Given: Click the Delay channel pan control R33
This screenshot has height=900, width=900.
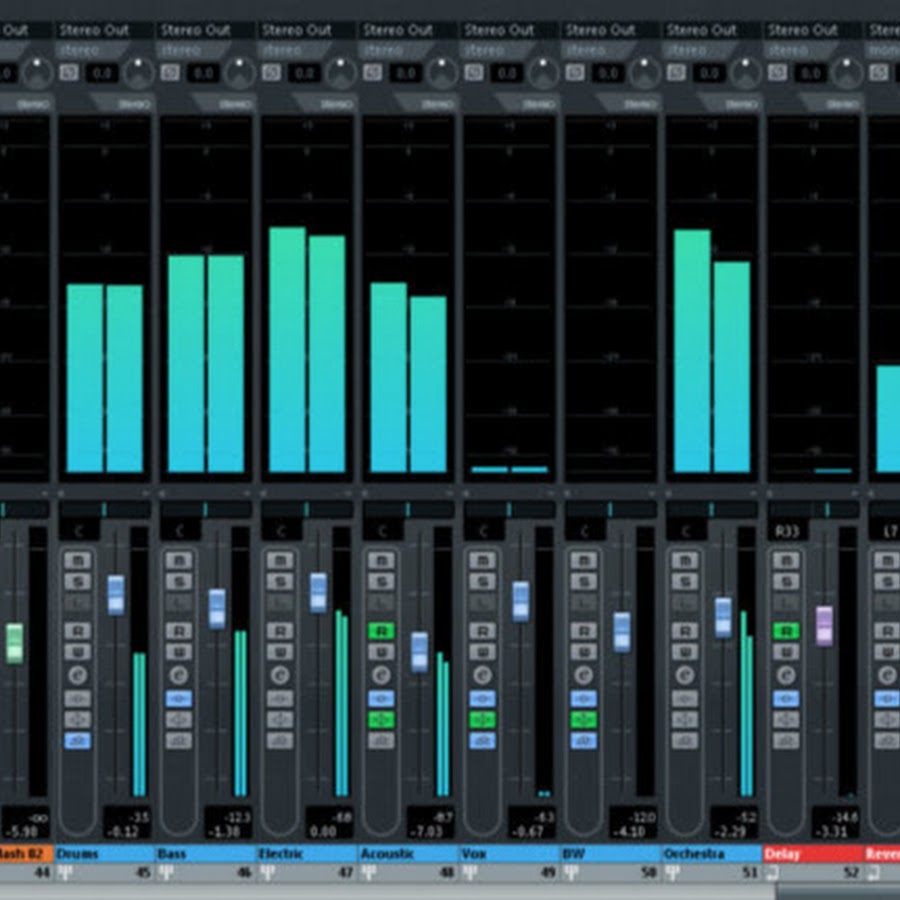Looking at the screenshot, I should (786, 530).
